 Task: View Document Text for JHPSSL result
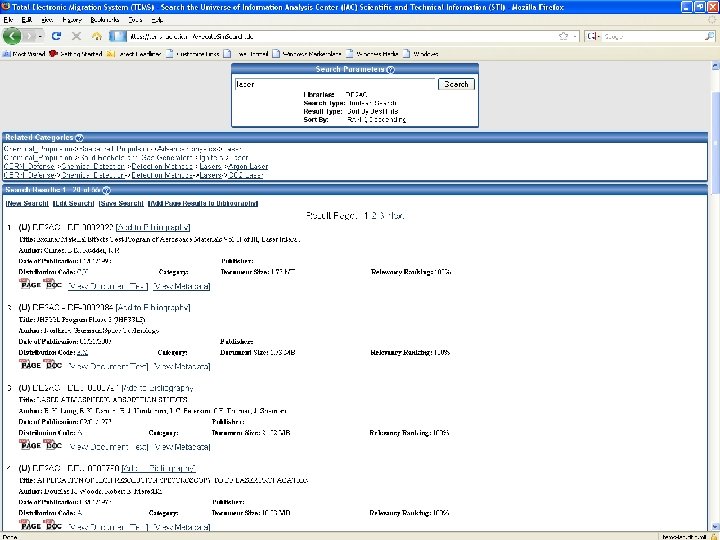(x=108, y=366)
